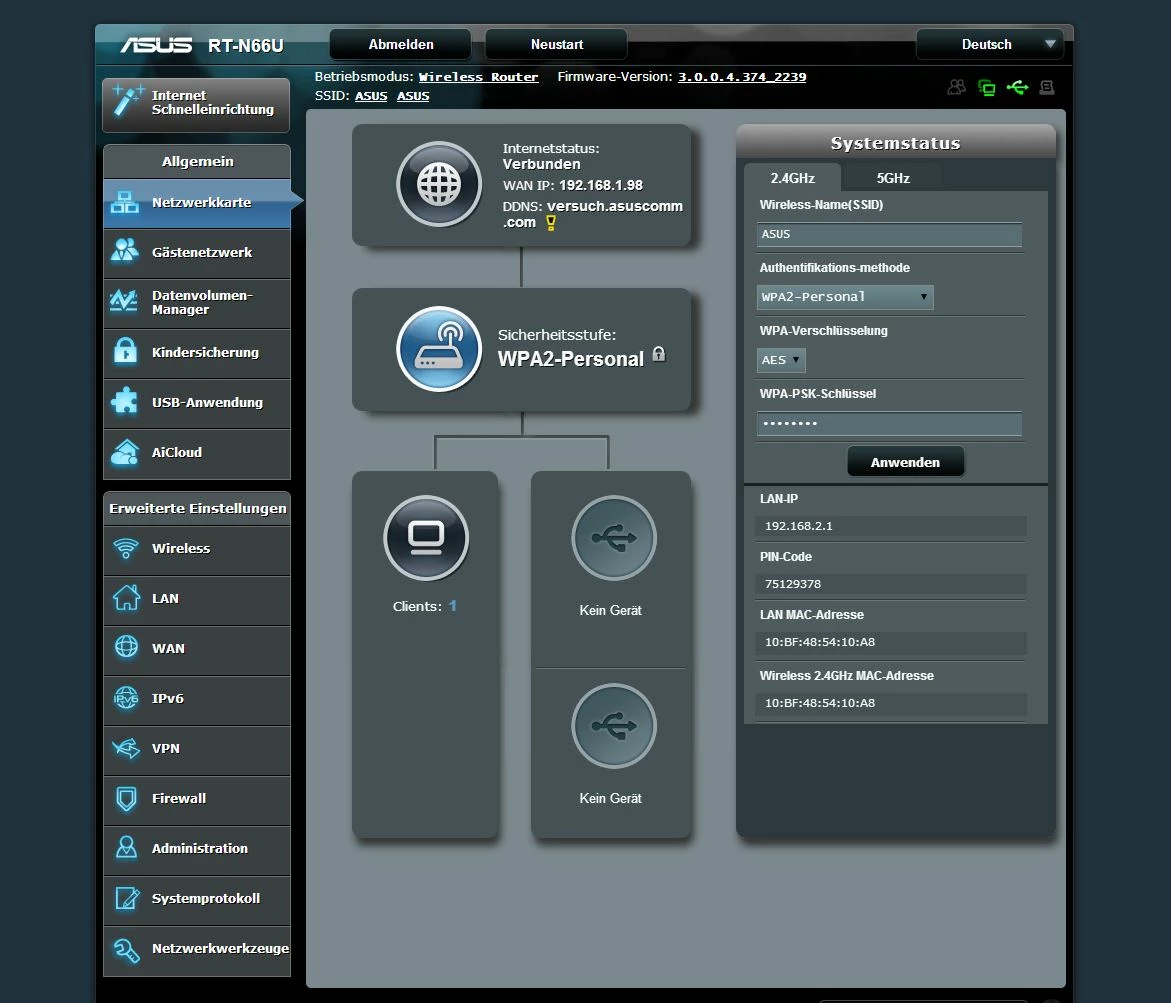Focus the WPA-PSK-Schlüssel password field
The width and height of the screenshot is (1171, 1003).
click(x=889, y=423)
